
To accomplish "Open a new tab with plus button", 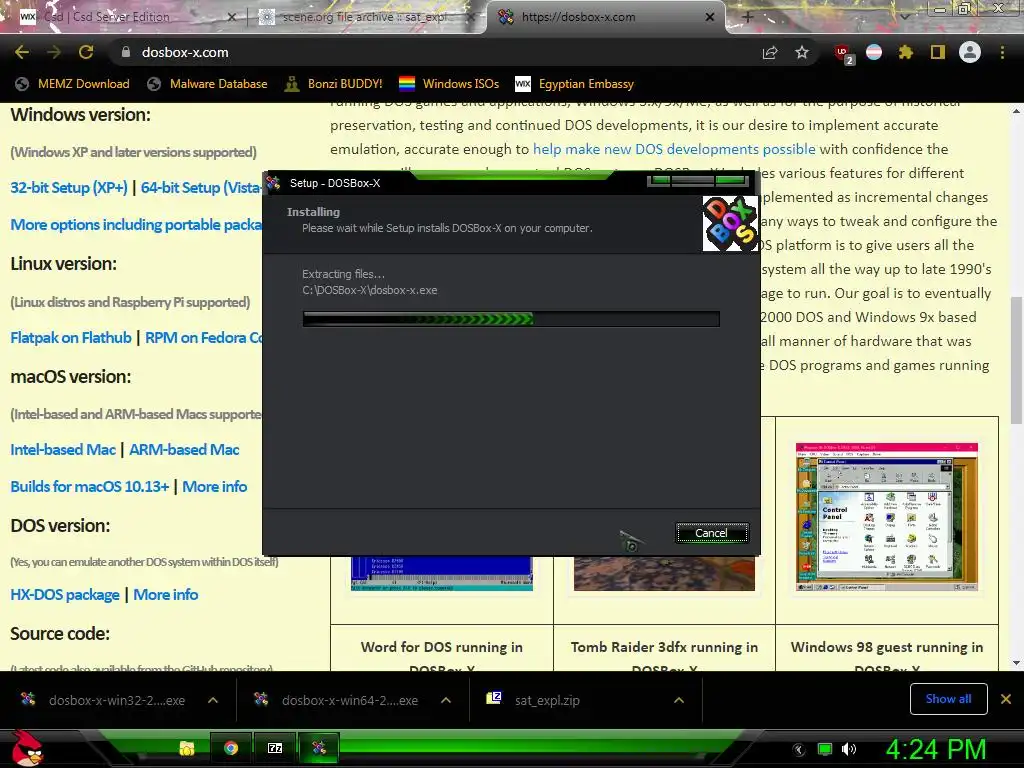I will [748, 18].
